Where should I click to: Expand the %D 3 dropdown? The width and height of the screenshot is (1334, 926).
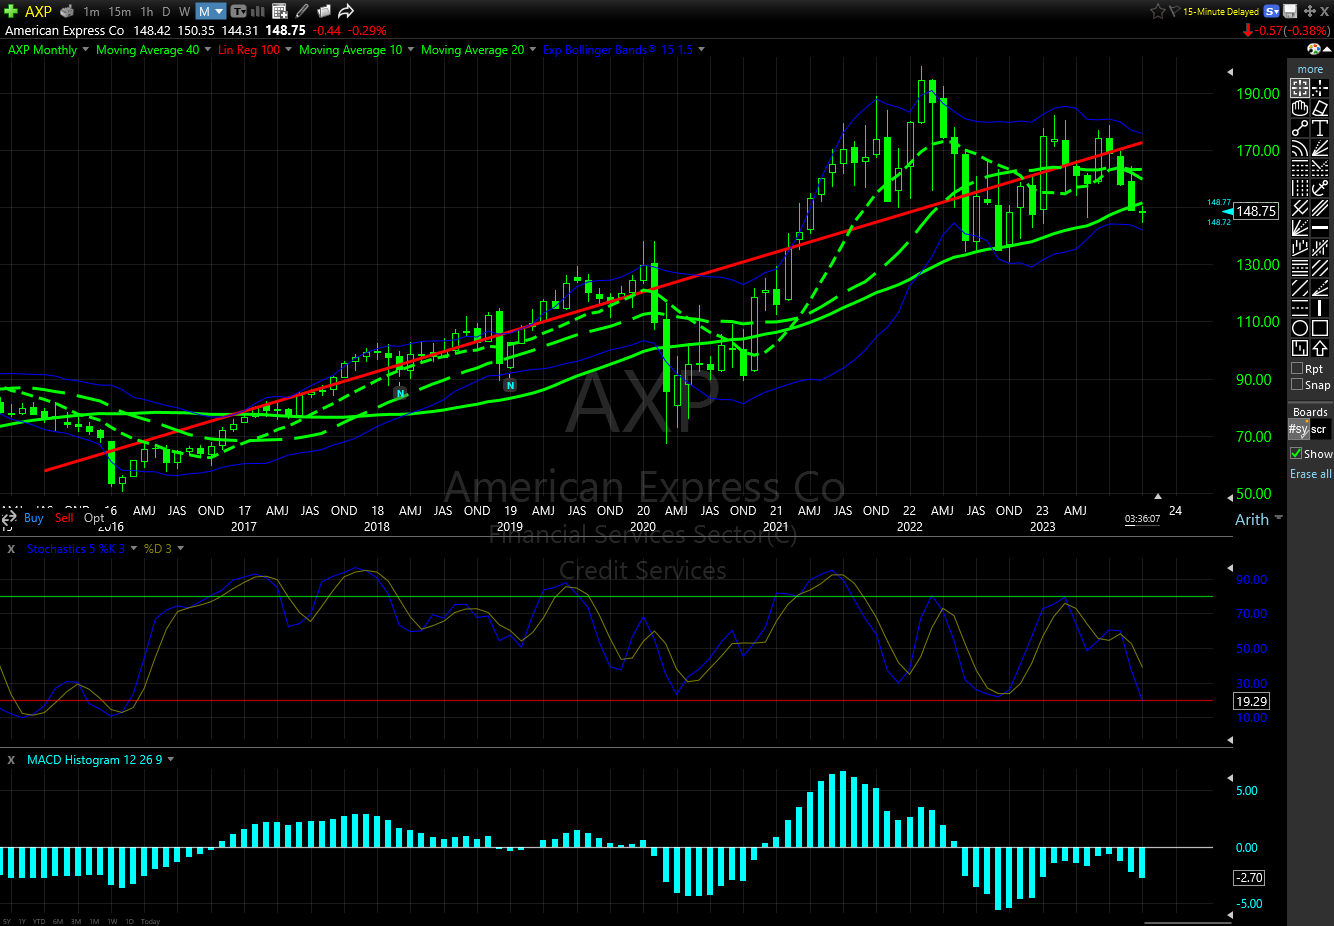(x=180, y=549)
